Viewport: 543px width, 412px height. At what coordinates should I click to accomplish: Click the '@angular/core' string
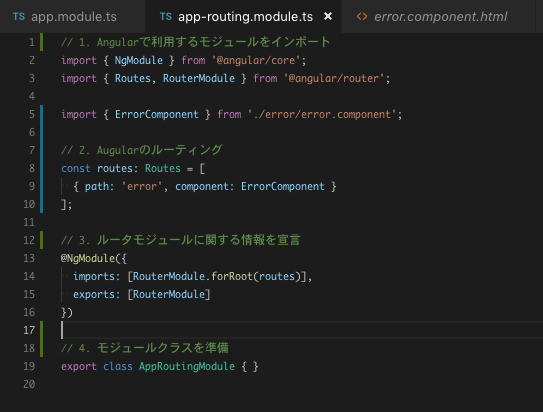(256, 61)
